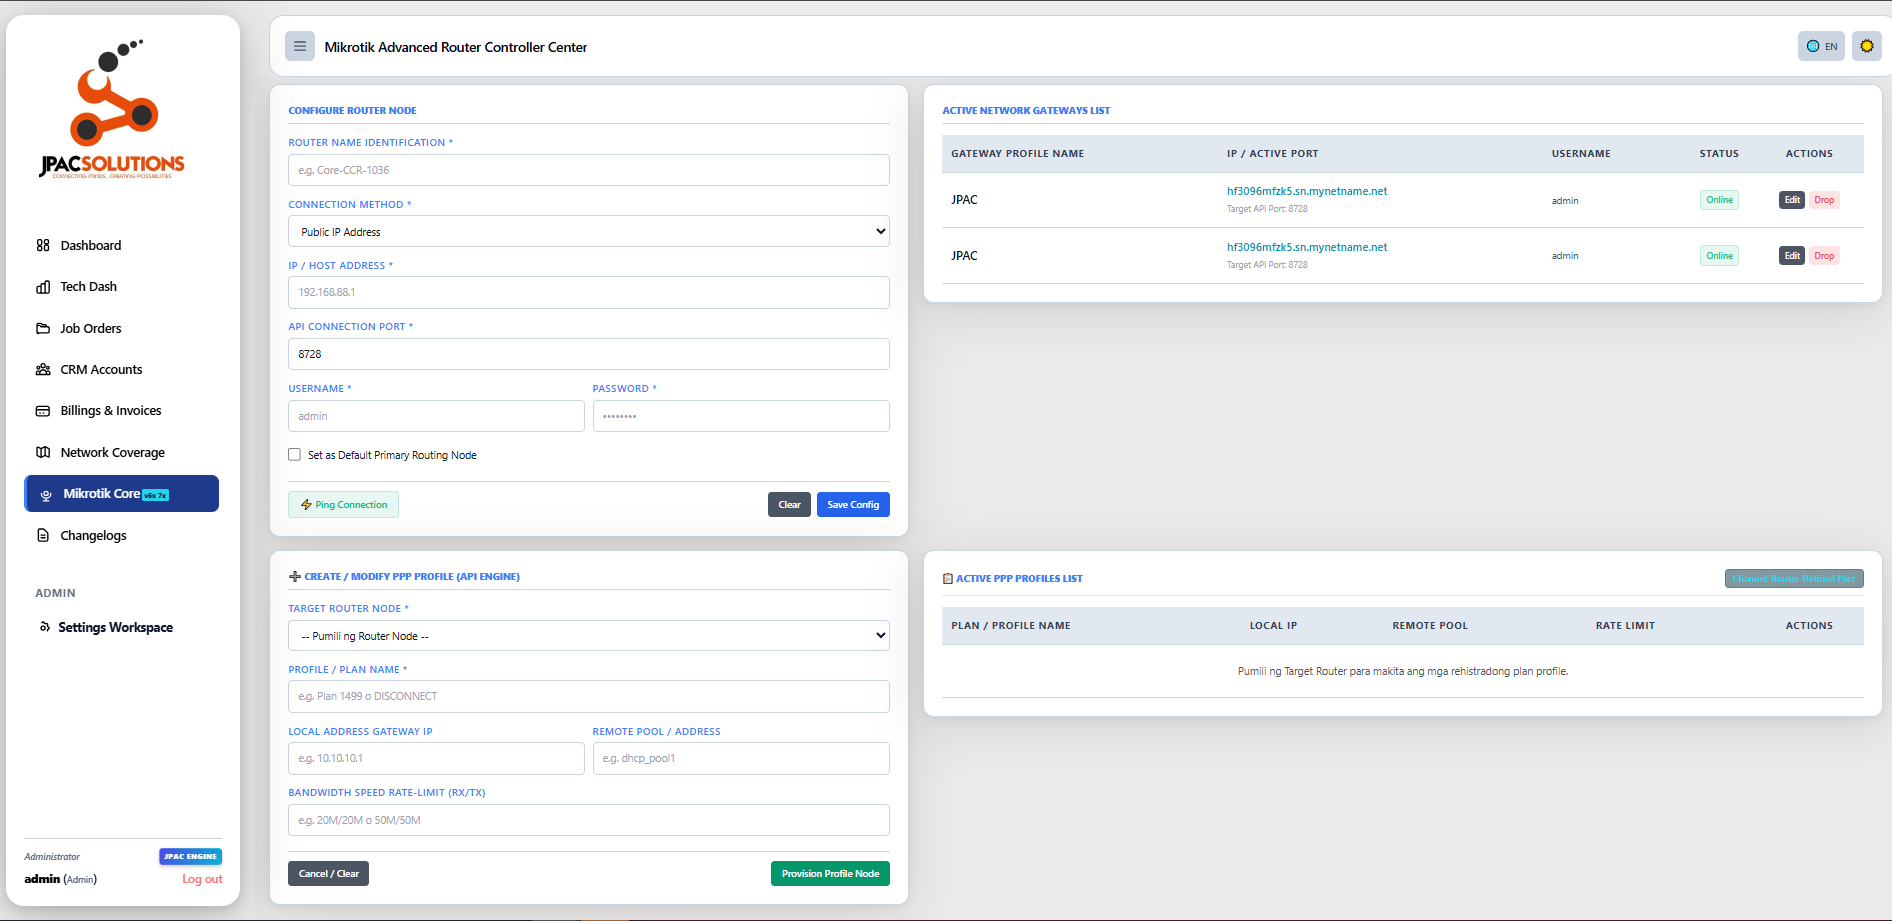
Task: Log out of the admin account
Action: click(x=202, y=880)
